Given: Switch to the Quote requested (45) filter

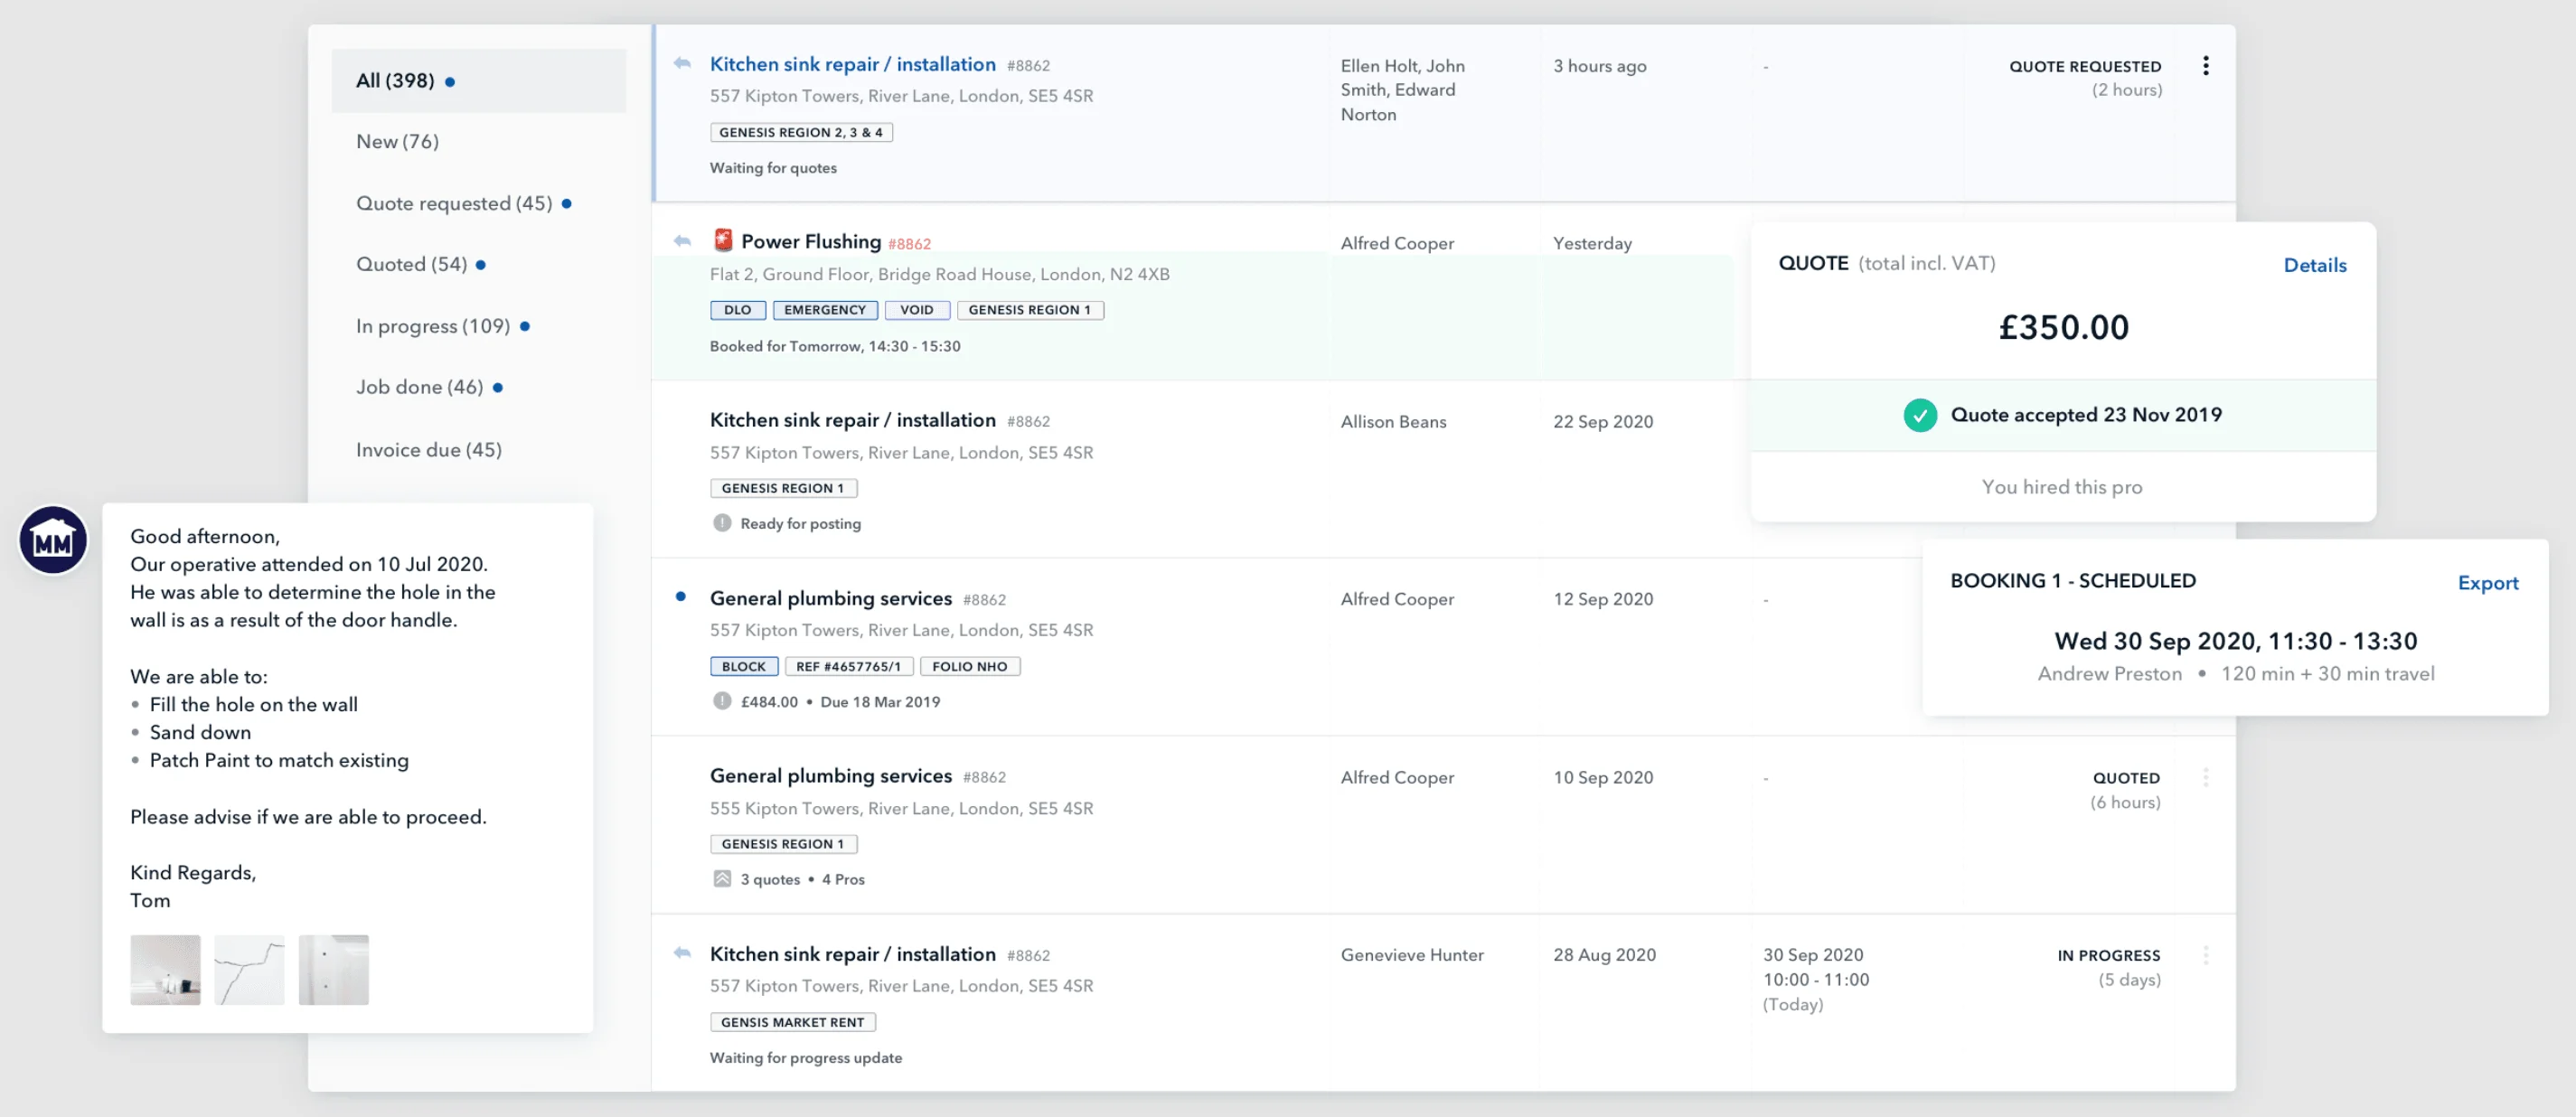Looking at the screenshot, I should pyautogui.click(x=453, y=203).
